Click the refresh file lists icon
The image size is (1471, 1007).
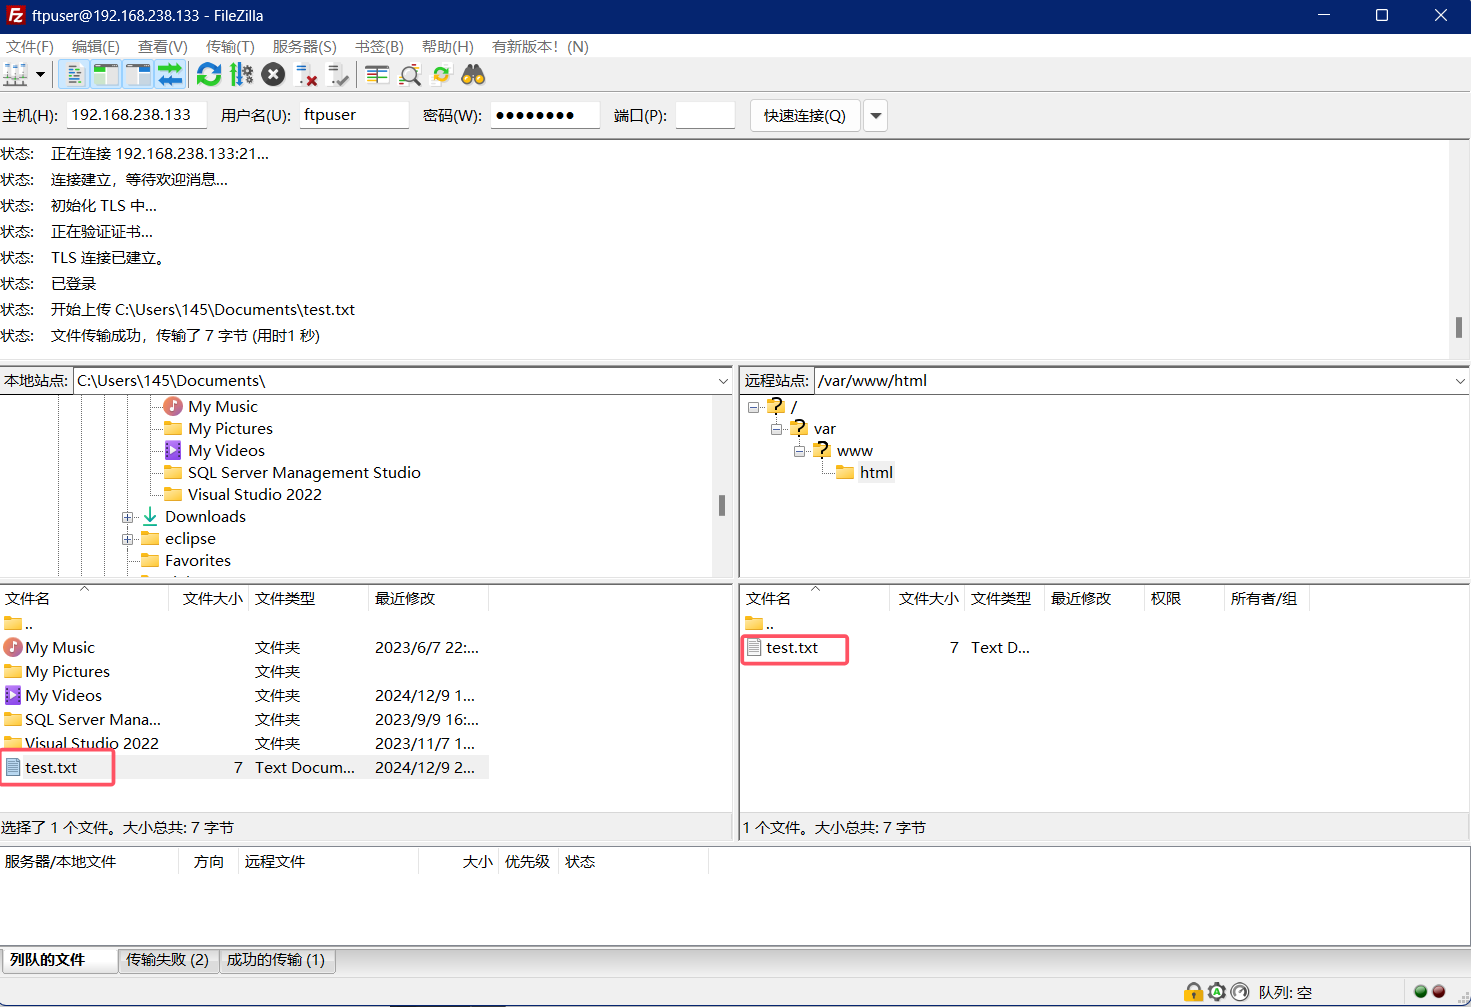point(209,75)
